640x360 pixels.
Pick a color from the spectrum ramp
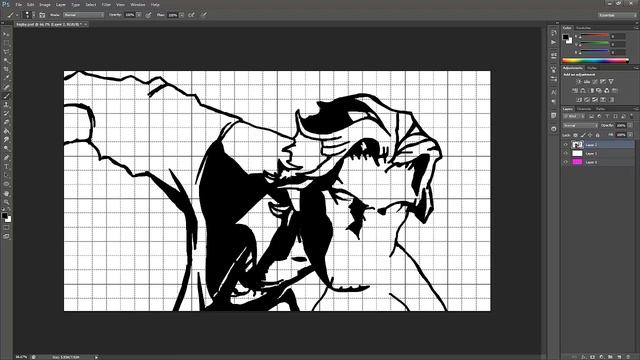pyautogui.click(x=595, y=61)
